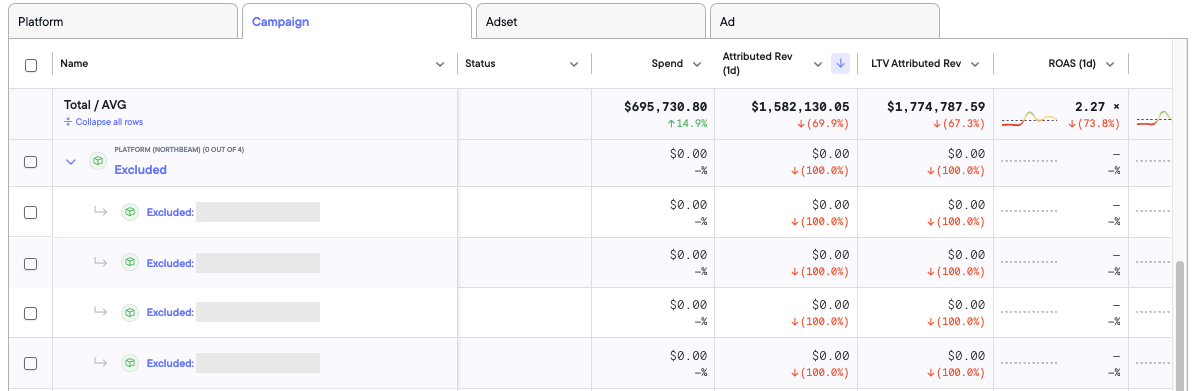Click the green 14.9% spend change
The width and height of the screenshot is (1194, 391).
coord(687,123)
